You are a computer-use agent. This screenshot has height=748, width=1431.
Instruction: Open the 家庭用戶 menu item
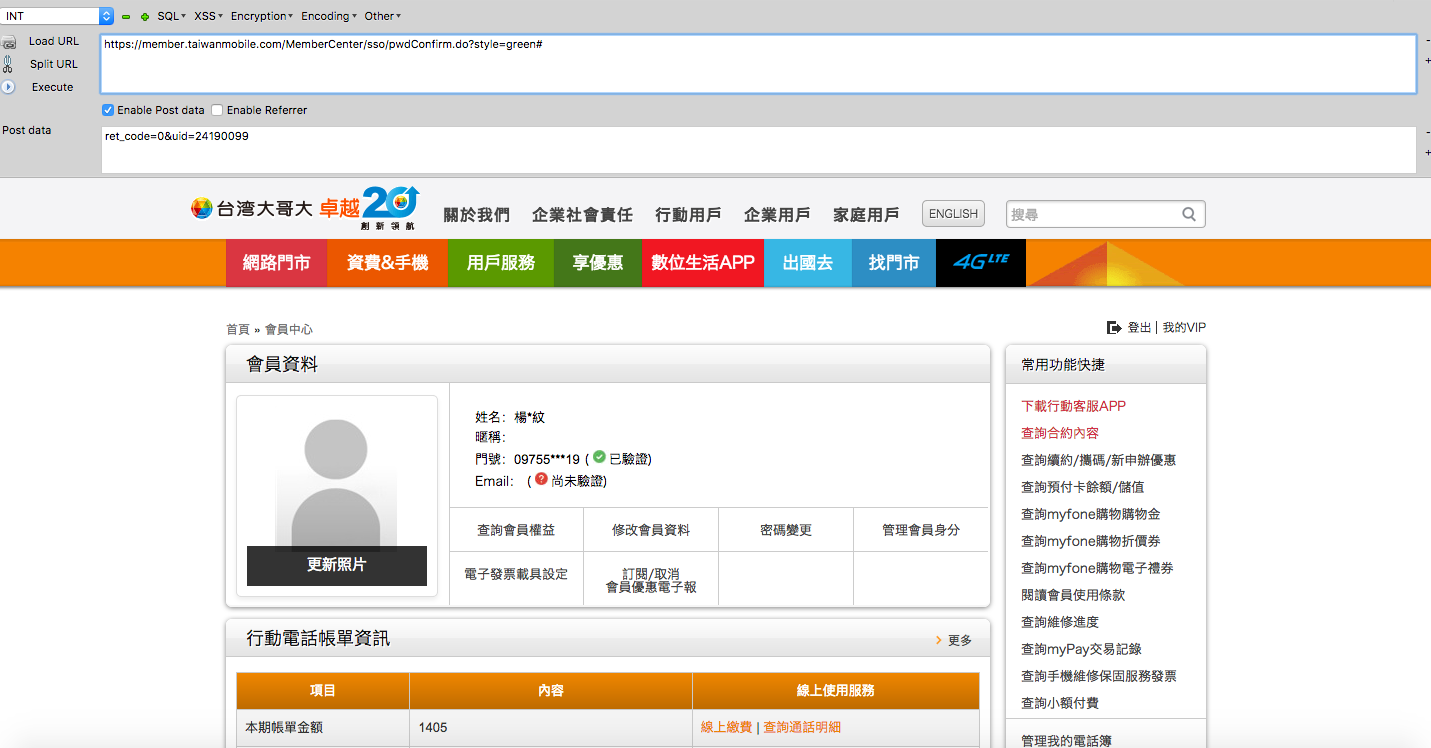pos(866,214)
